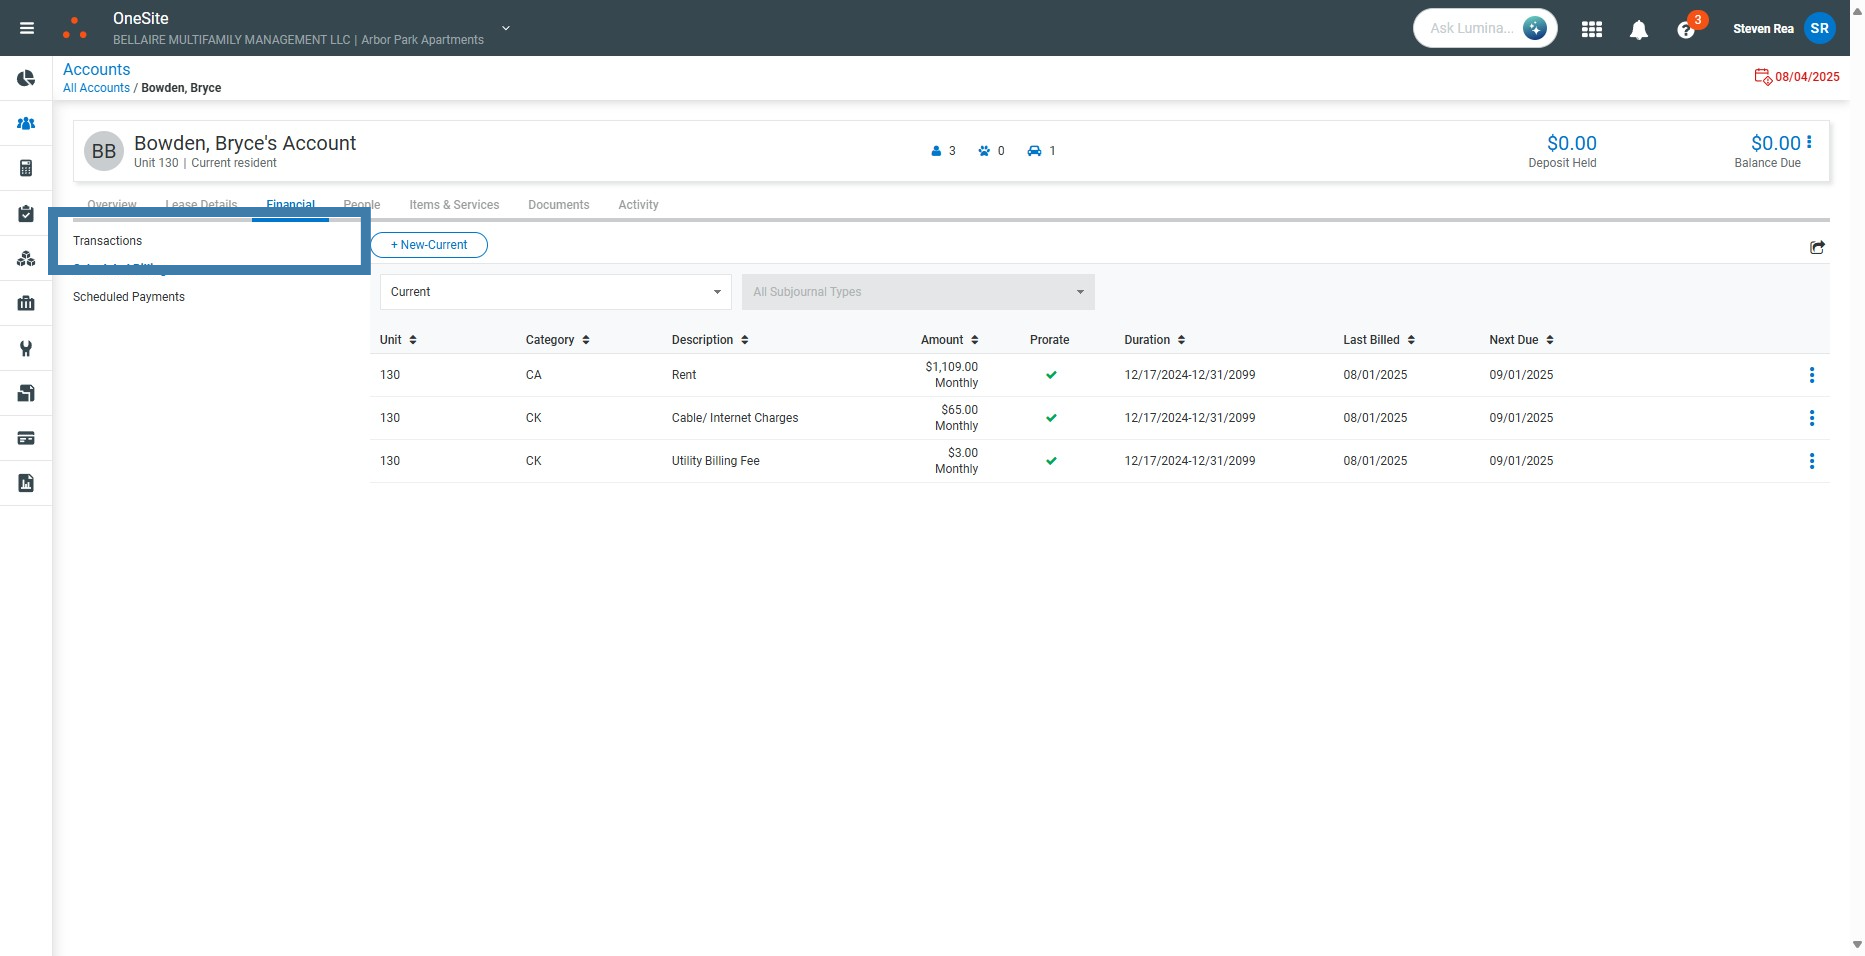Image resolution: width=1865 pixels, height=956 pixels.
Task: Click the pets paw icon
Action: pyautogui.click(x=984, y=151)
